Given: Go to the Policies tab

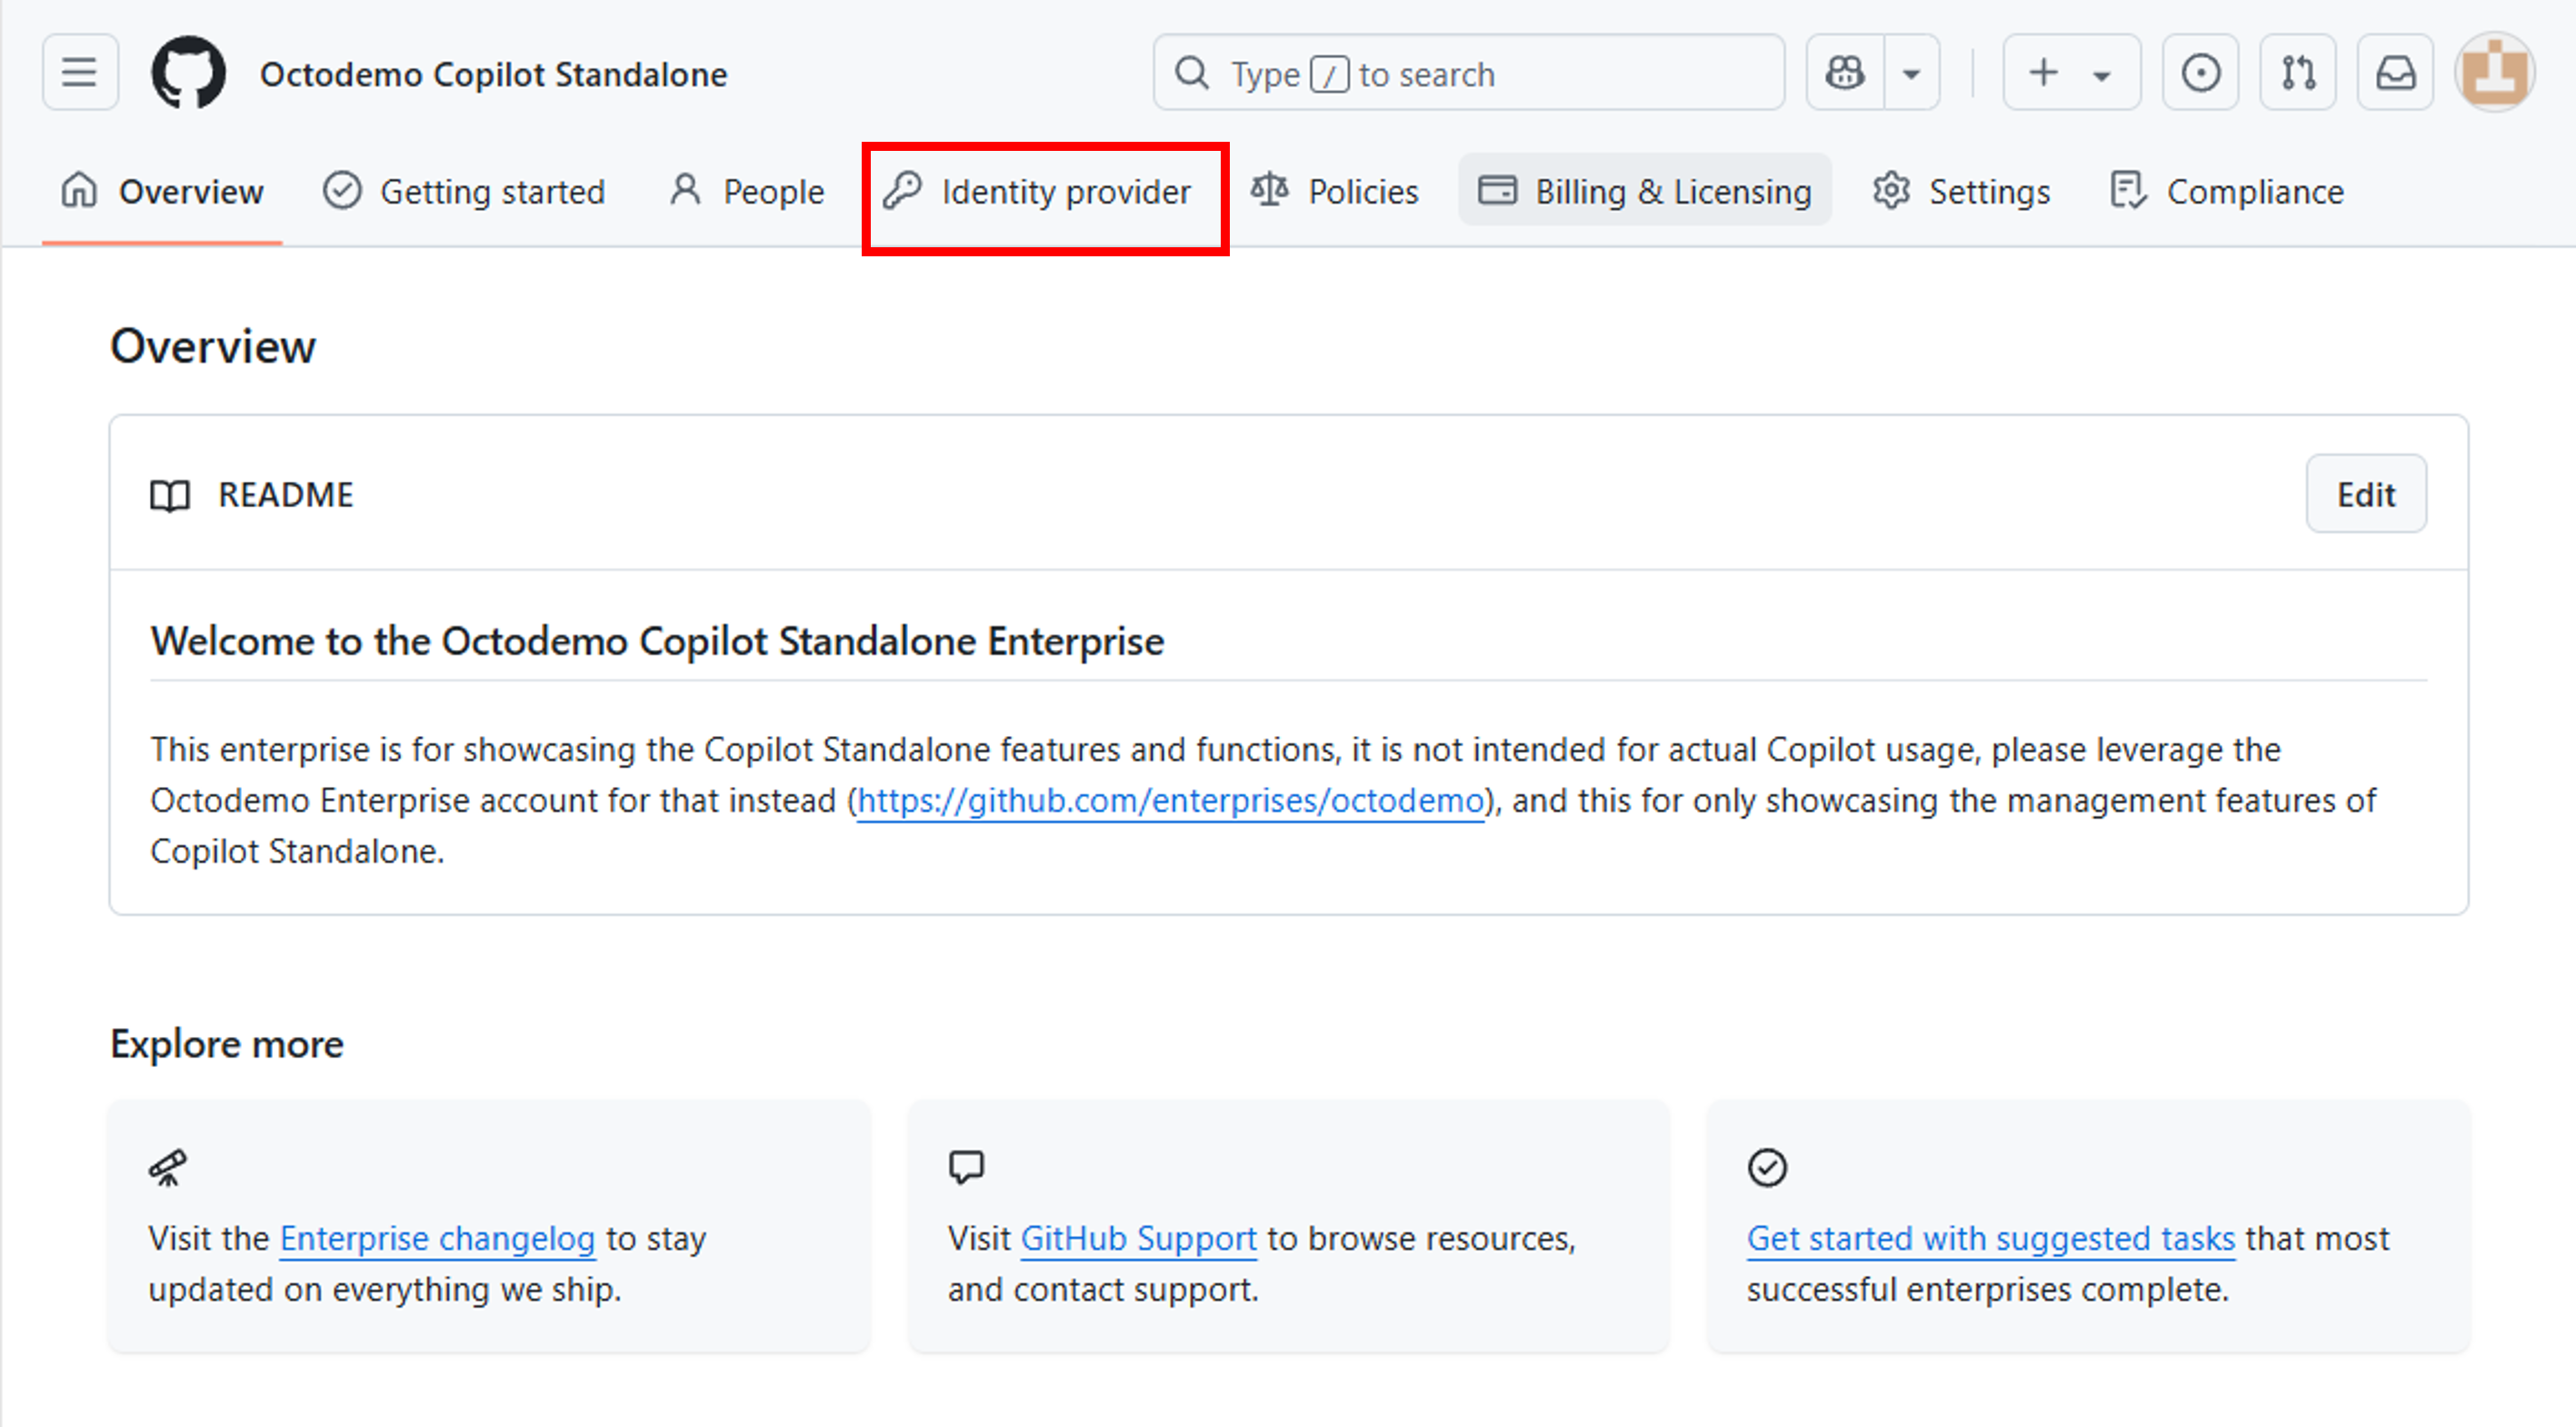Looking at the screenshot, I should (1335, 191).
